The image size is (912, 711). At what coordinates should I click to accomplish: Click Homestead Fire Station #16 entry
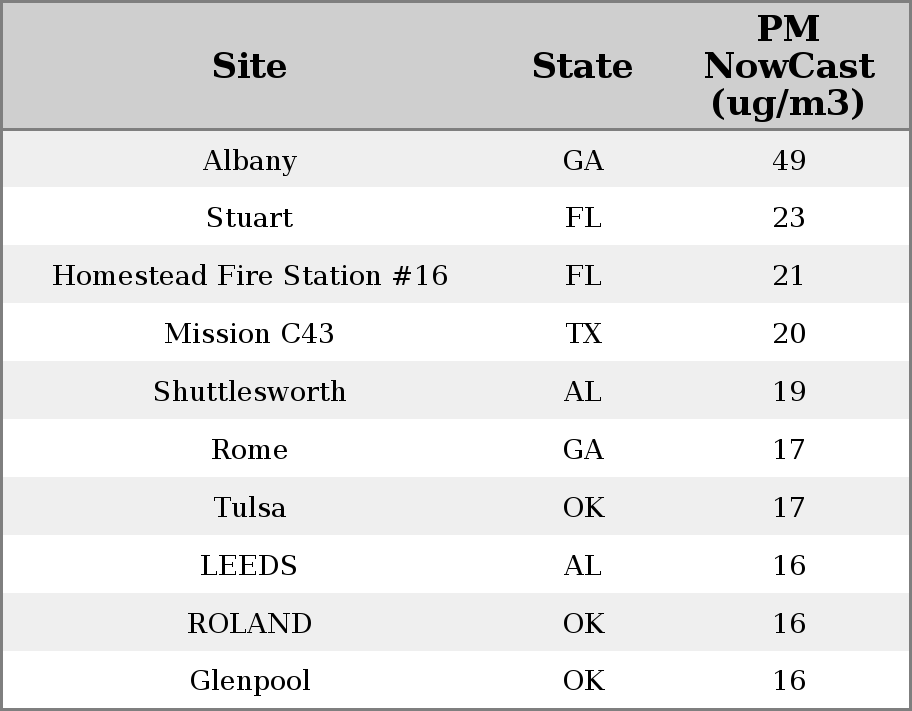[250, 275]
